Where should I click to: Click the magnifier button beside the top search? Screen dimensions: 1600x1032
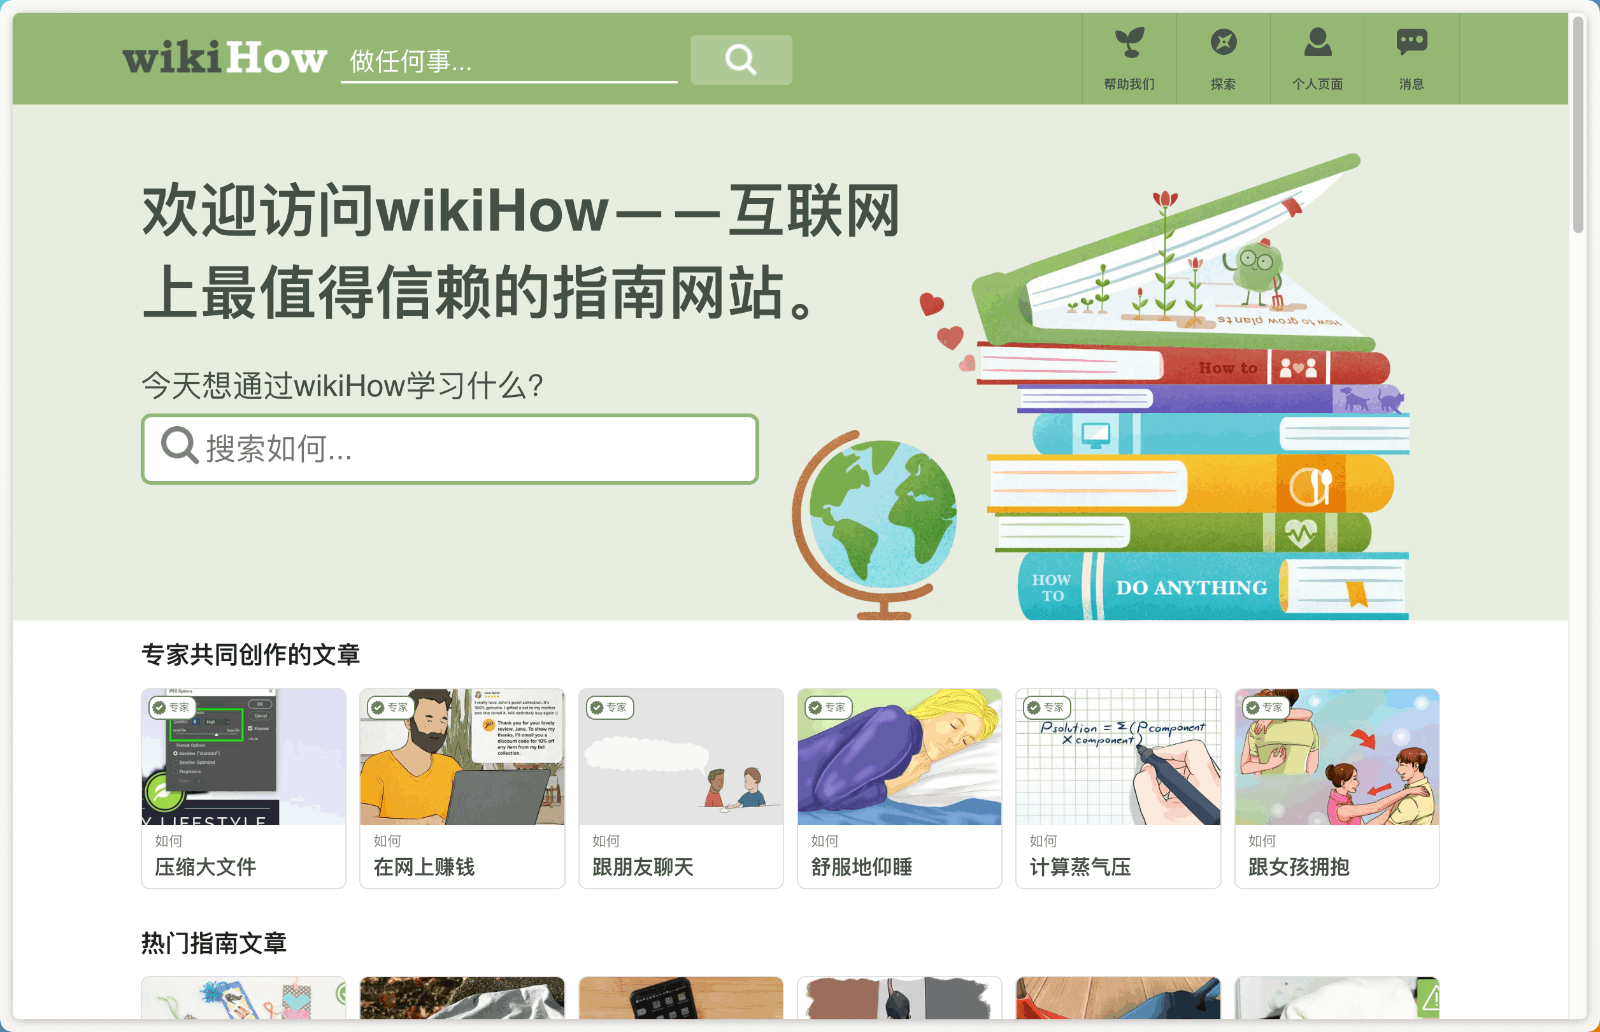pyautogui.click(x=740, y=59)
